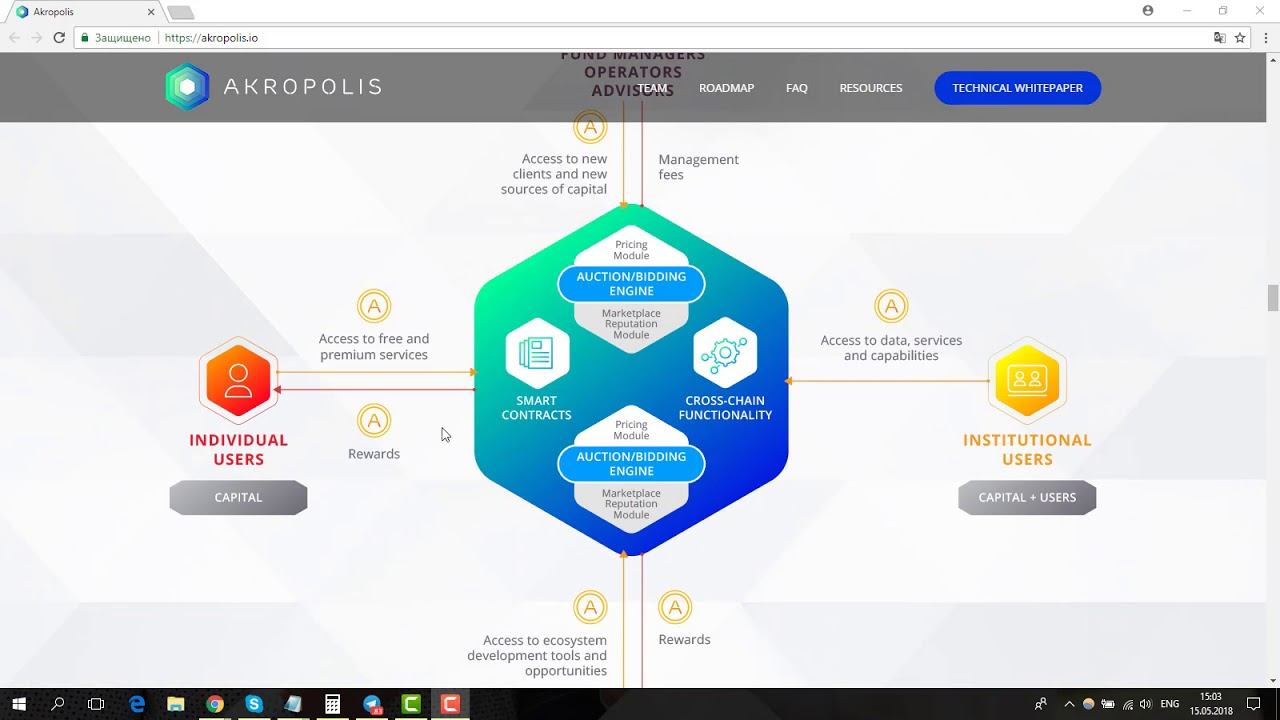The height and width of the screenshot is (720, 1280).
Task: Click the TECHNICAL WHITEPAPER button
Action: [1017, 88]
